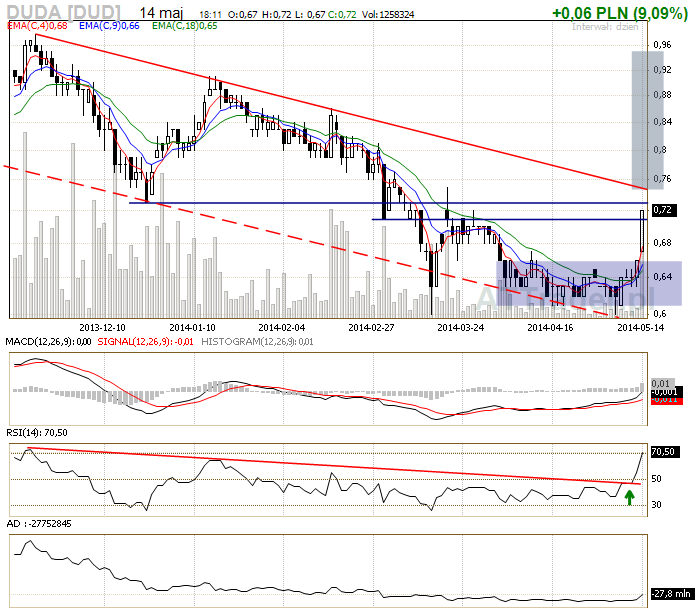The width and height of the screenshot is (700, 613).
Task: Click the Vol:1258324 volume readout
Action: point(388,15)
